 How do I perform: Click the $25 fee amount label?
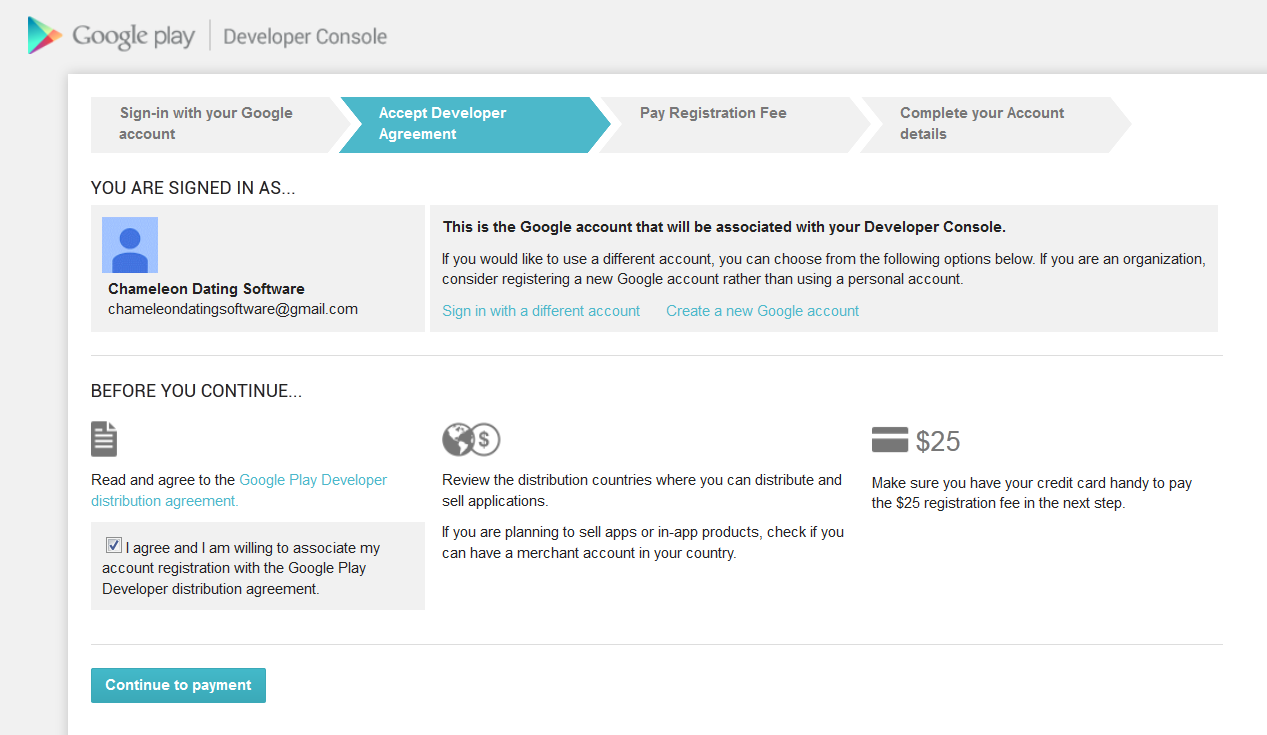click(938, 441)
